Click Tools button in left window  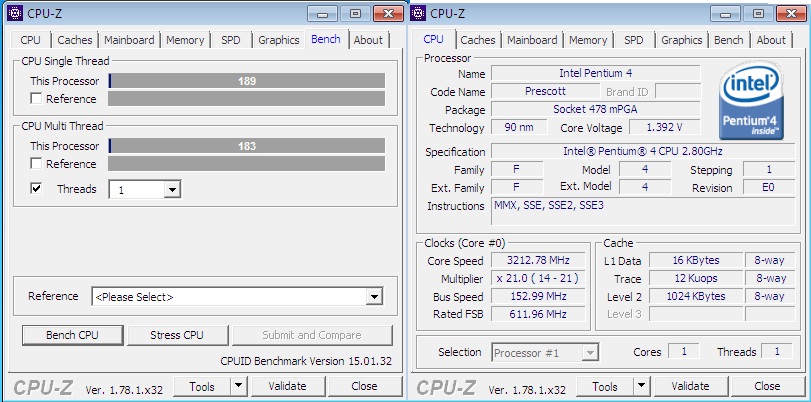(x=202, y=385)
